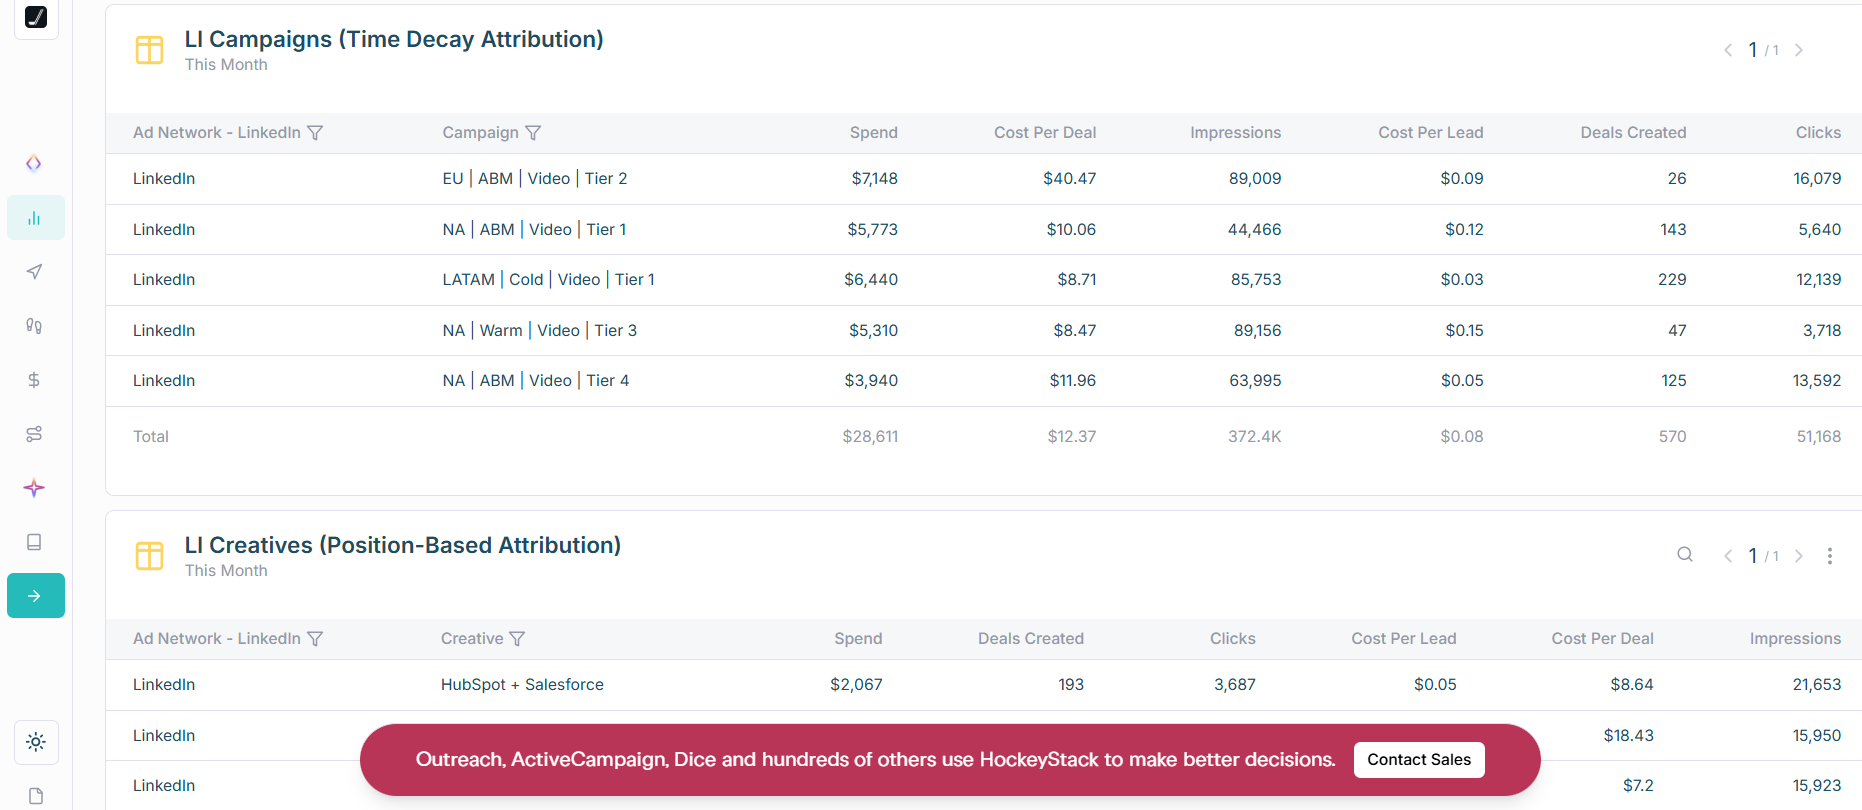Sort by Cost Per Deal in Creatives table
Viewport: 1862px width, 810px height.
coord(1602,638)
